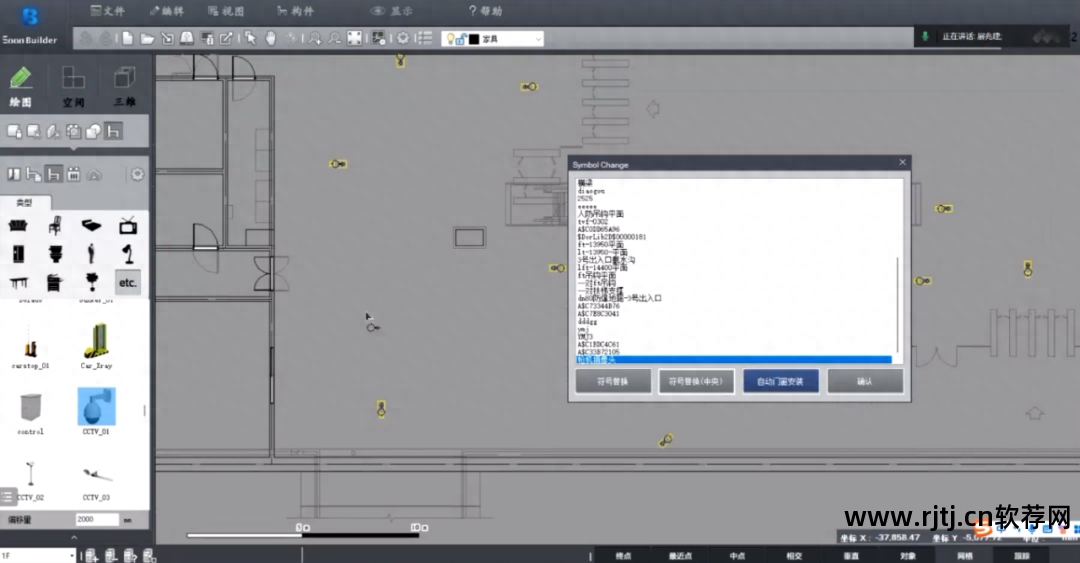
Task: Click the new file icon
Action: point(127,39)
